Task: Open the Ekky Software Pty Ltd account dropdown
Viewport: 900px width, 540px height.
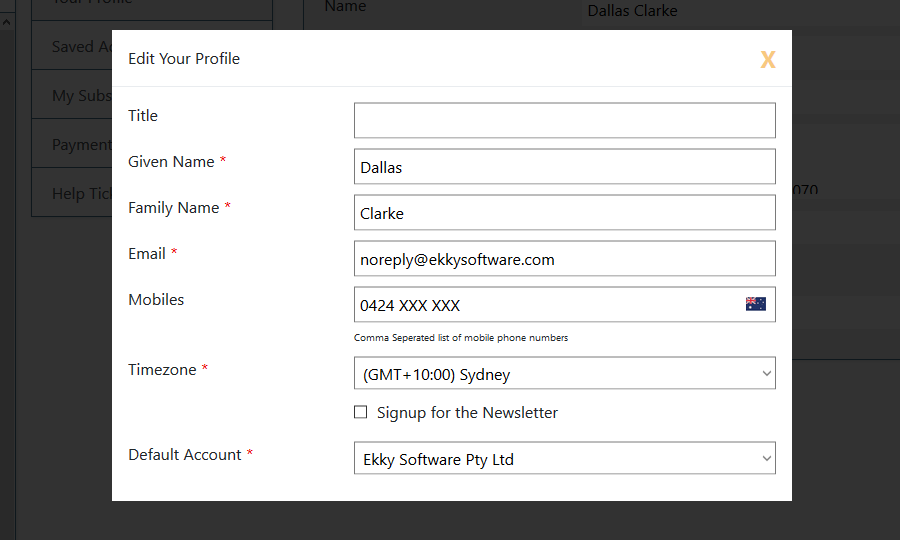Action: (x=565, y=458)
